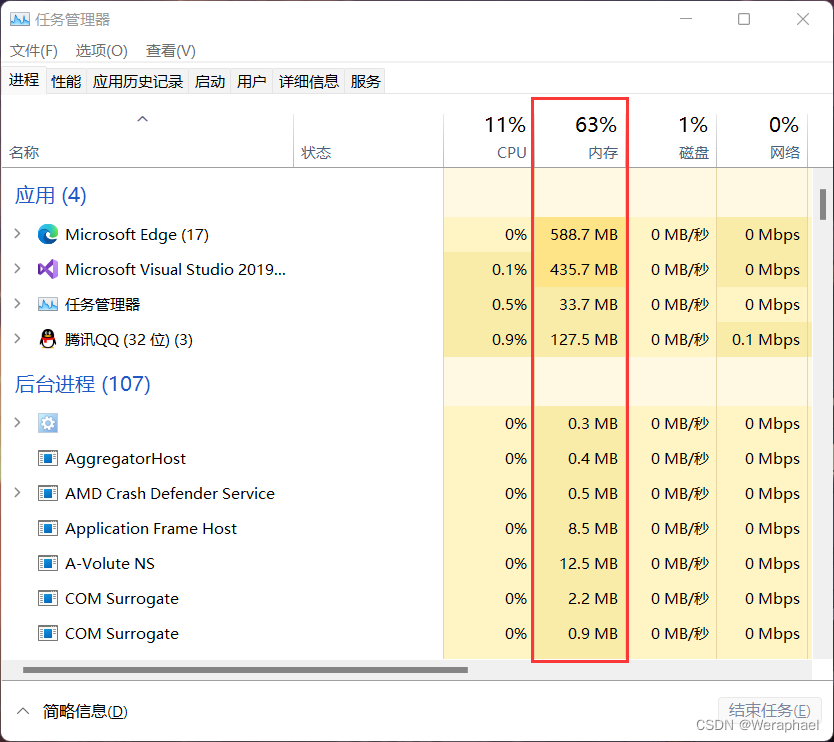Click the vertical scrollbar thumb
This screenshot has width=834, height=742.
coord(823,204)
